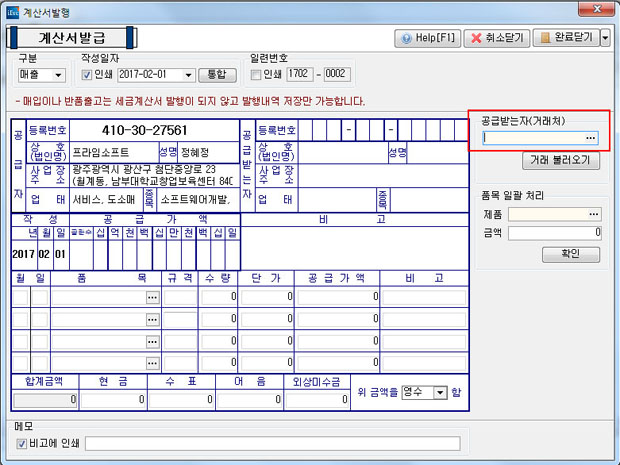The width and height of the screenshot is (620, 465).
Task: Expand the 2017-02-01 date picker dropdown
Action: click(x=188, y=75)
